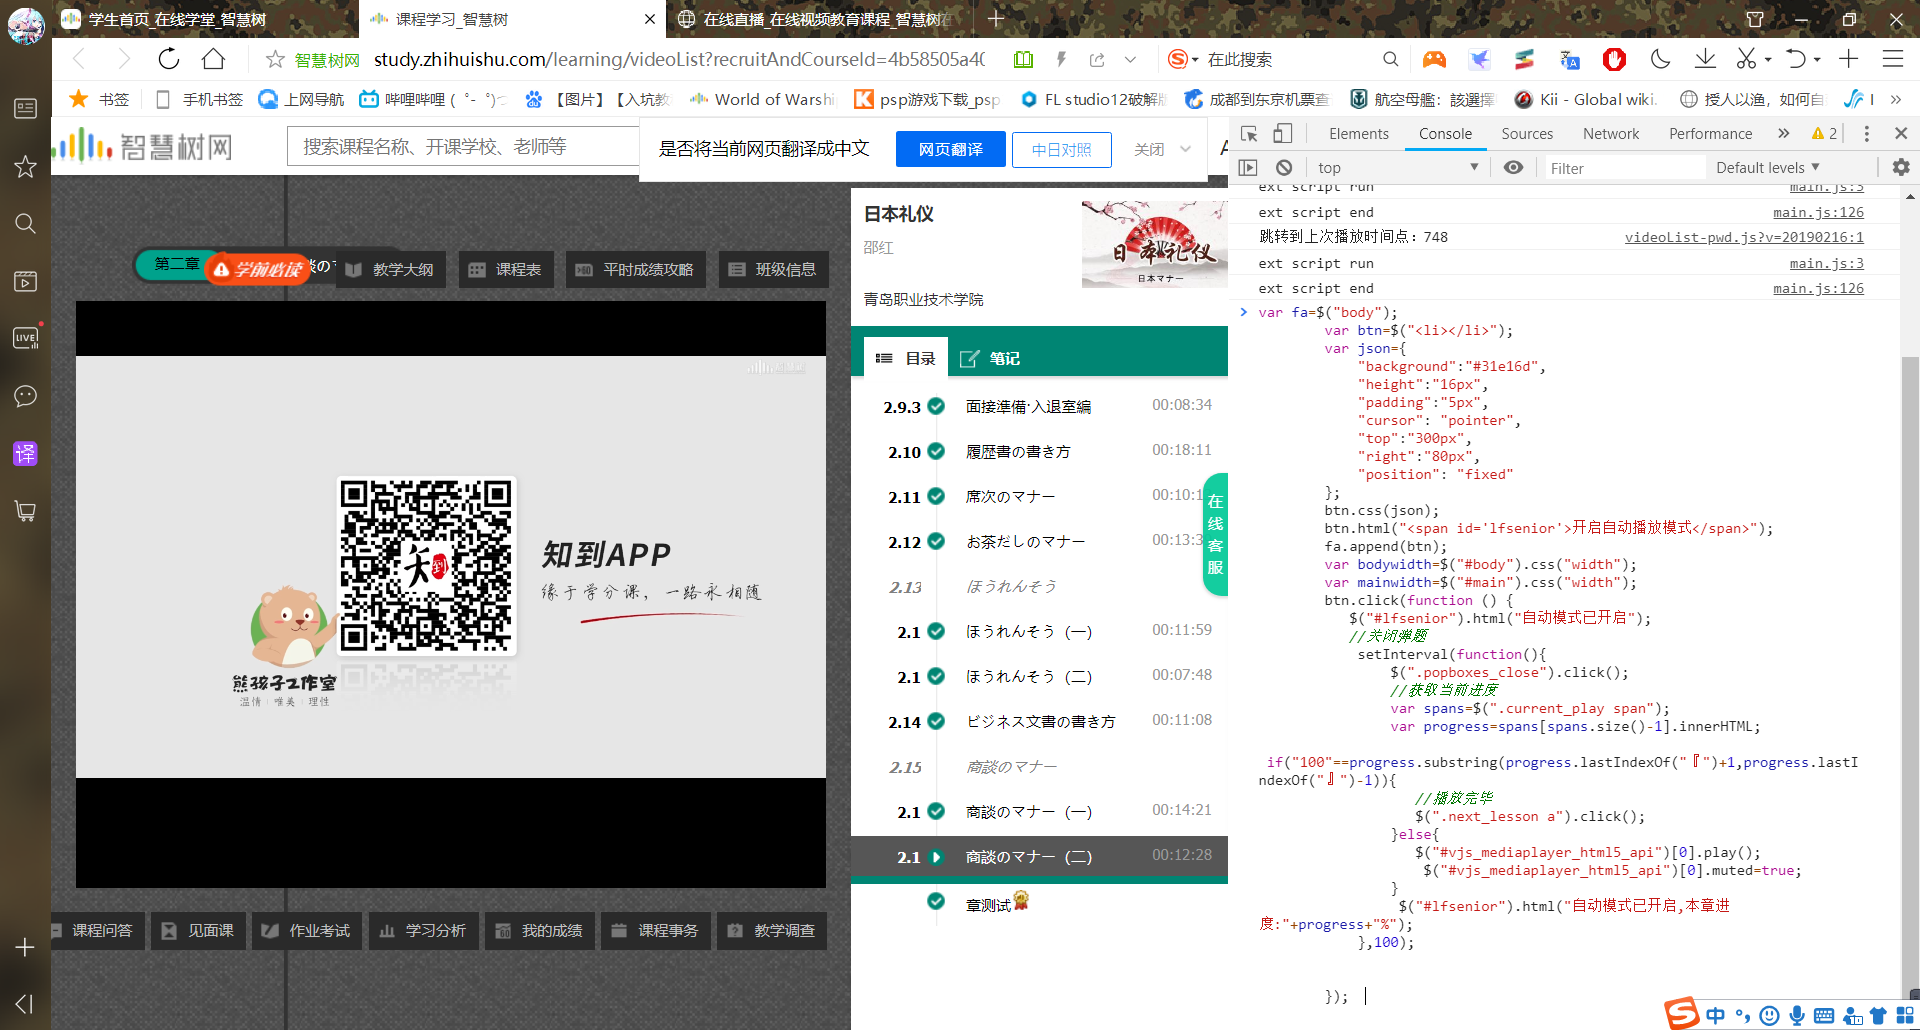Open the red ad-blocker extension
Viewport: 1920px width, 1030px height.
click(x=1614, y=59)
